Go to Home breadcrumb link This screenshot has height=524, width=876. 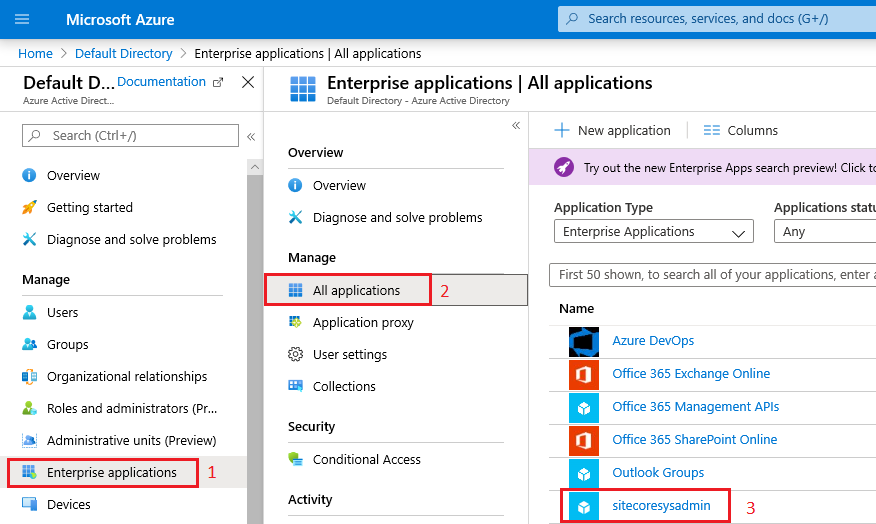35,54
